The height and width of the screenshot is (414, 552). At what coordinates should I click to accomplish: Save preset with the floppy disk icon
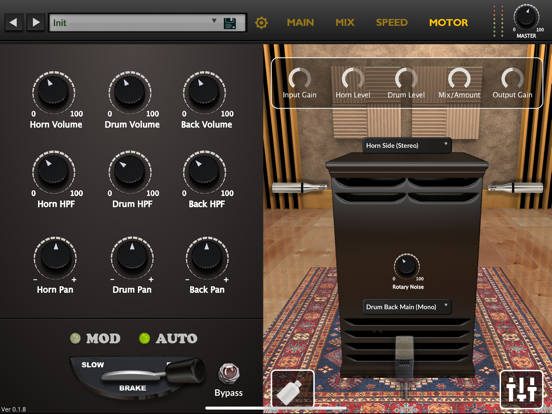point(230,23)
